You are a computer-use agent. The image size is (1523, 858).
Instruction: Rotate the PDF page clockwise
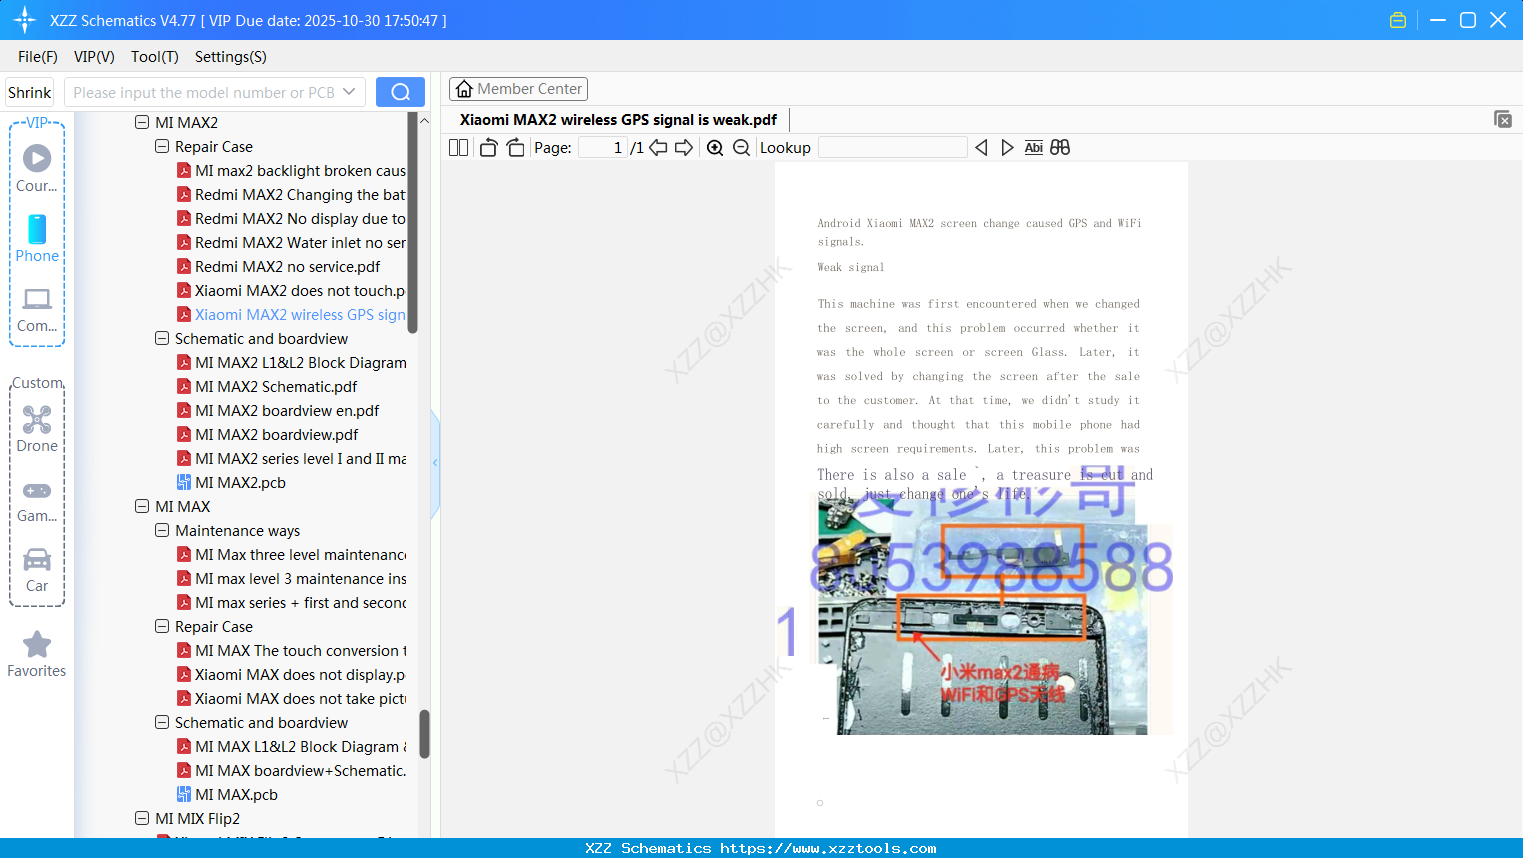515,148
